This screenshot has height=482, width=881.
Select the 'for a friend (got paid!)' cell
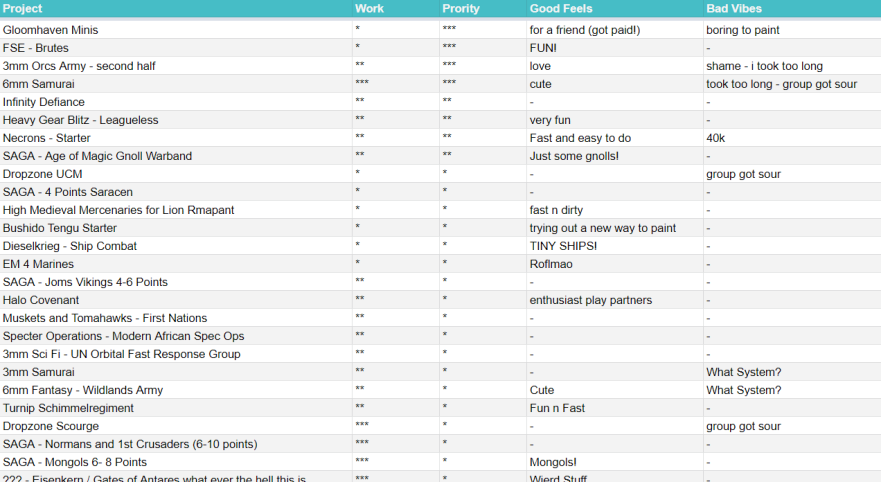point(584,30)
